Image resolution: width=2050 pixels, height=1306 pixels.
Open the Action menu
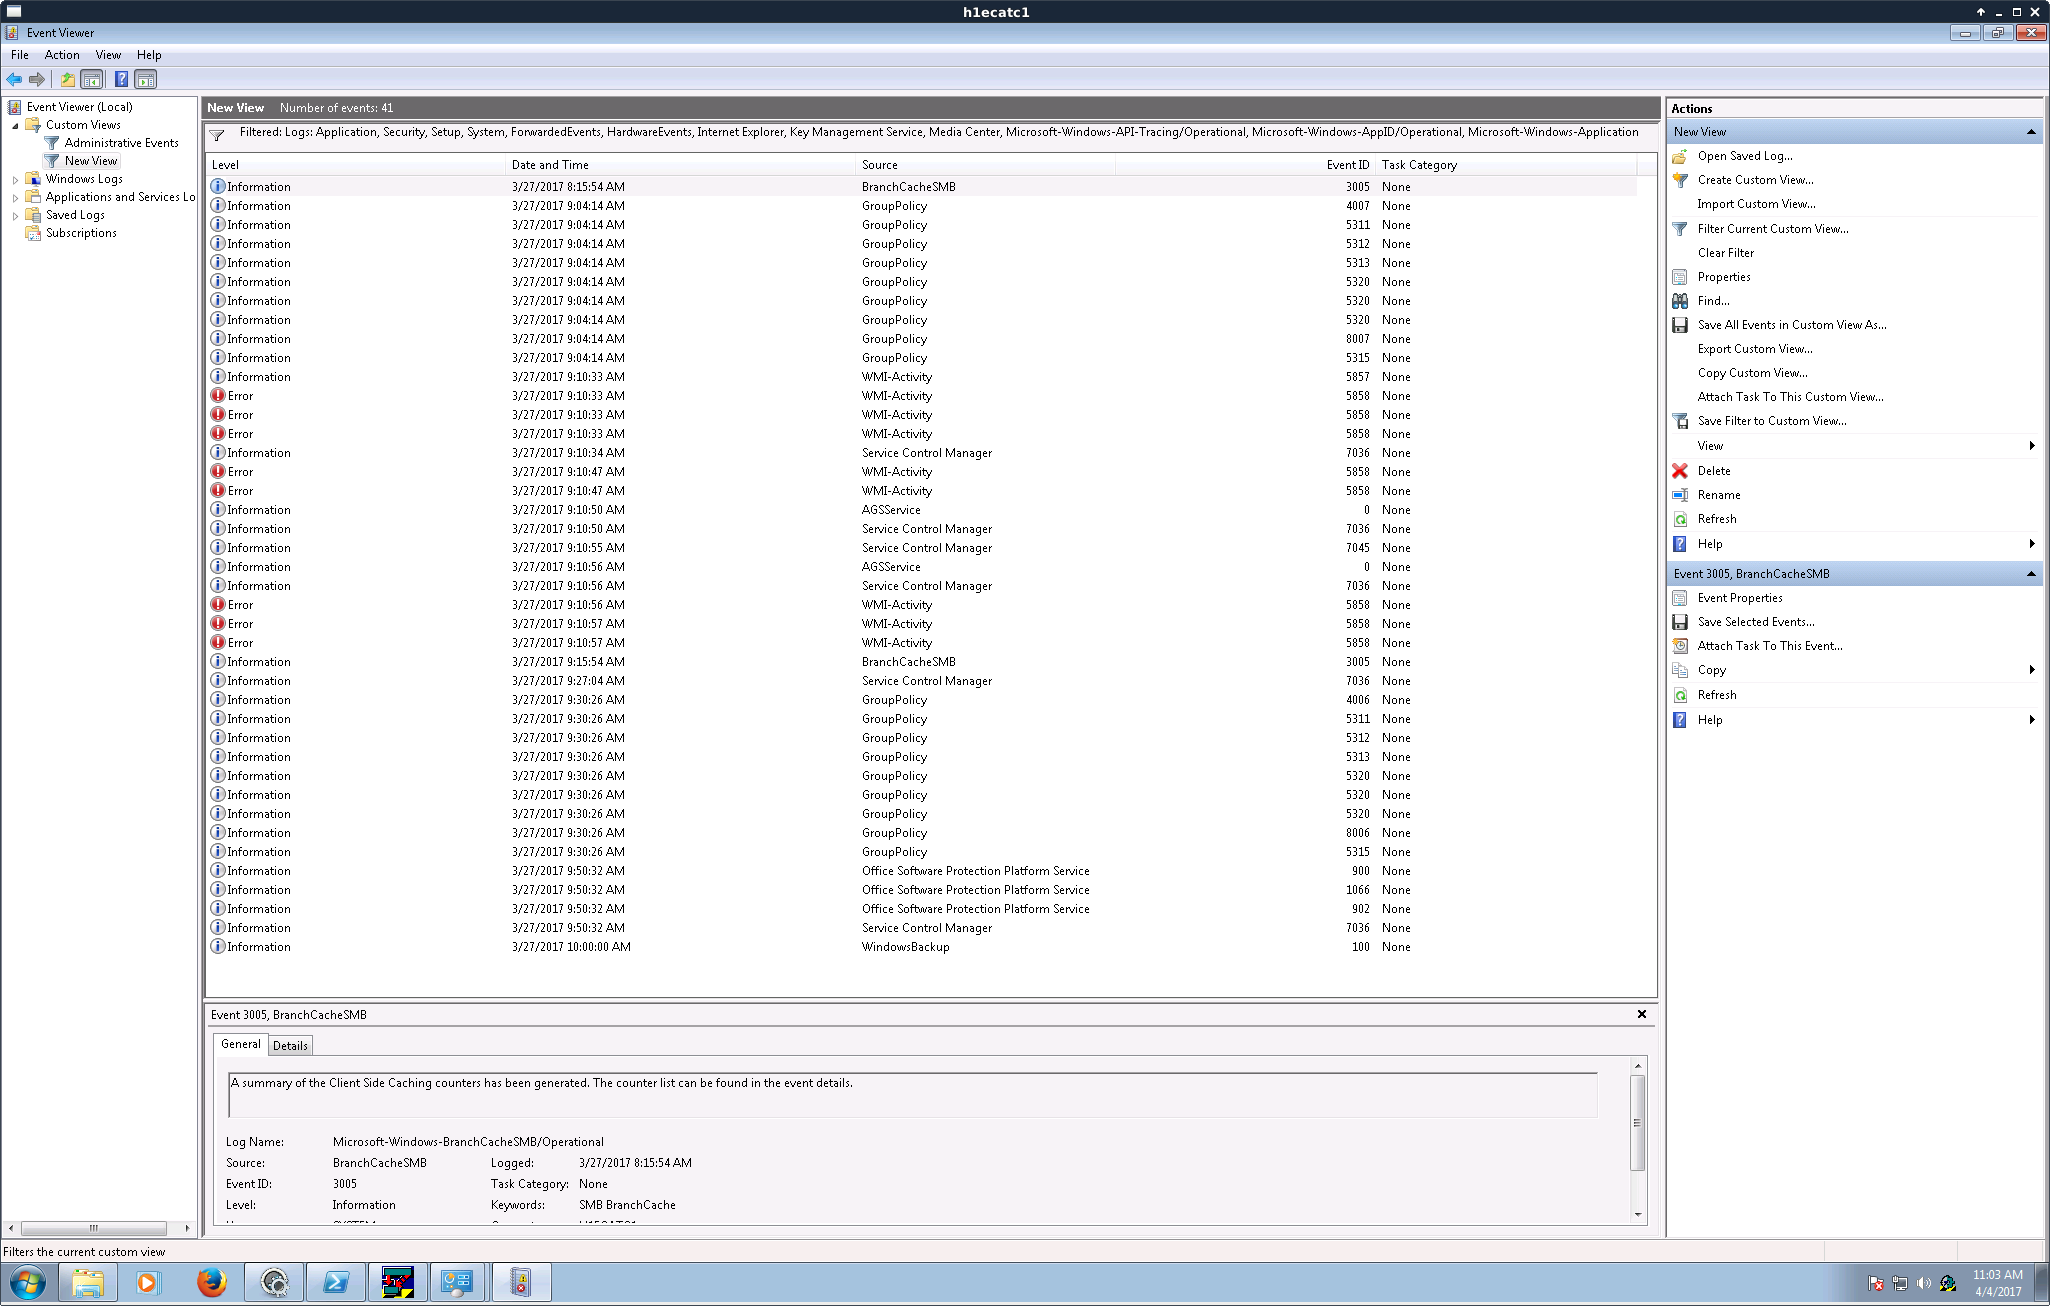tap(62, 55)
